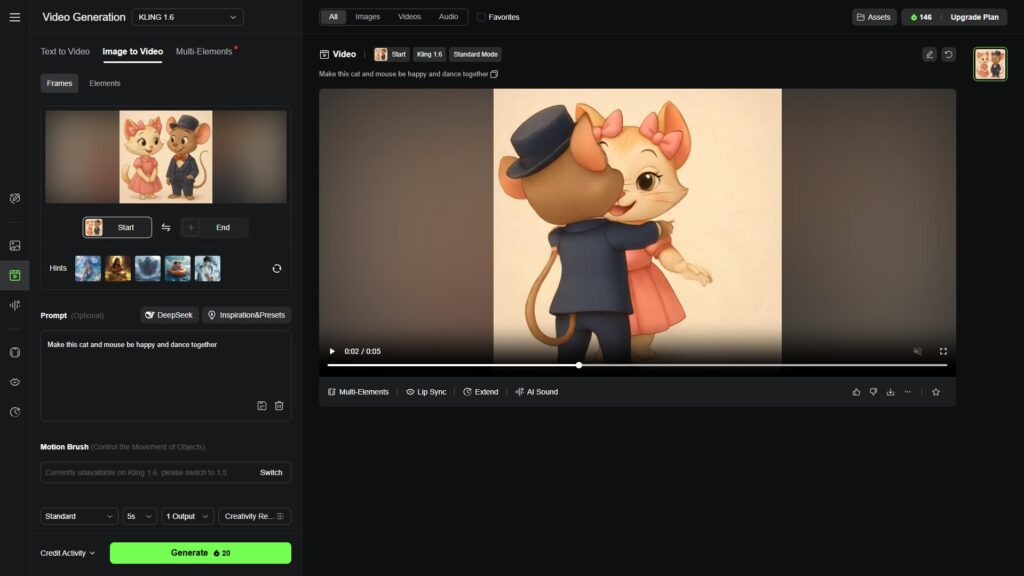This screenshot has height=576, width=1024.
Task: Open the KLING 1.6 model dropdown
Action: click(x=187, y=17)
